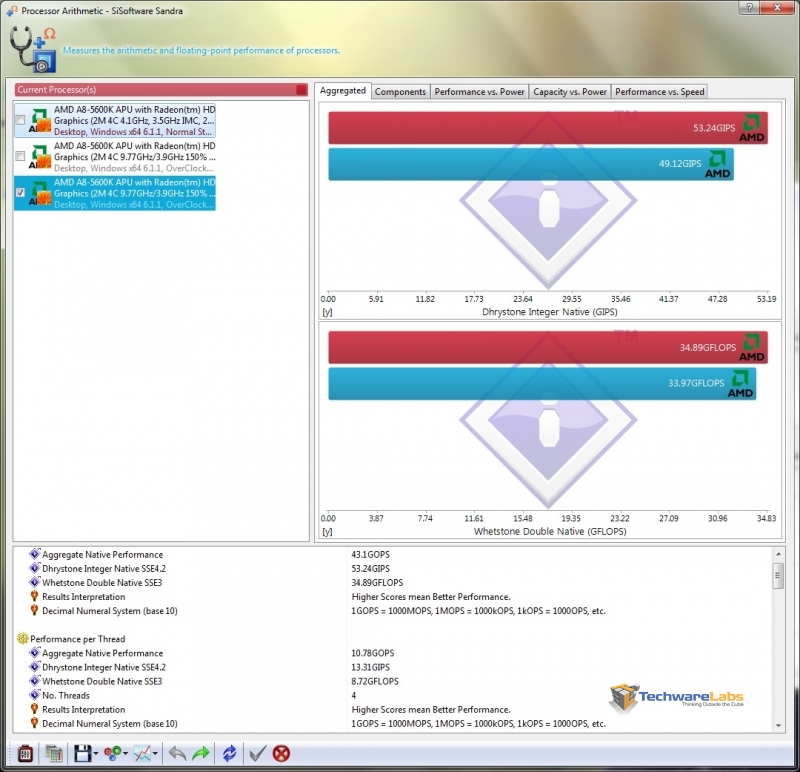Click the stethoscope Processor Arithmetic module icon
The image size is (800, 772).
33,50
